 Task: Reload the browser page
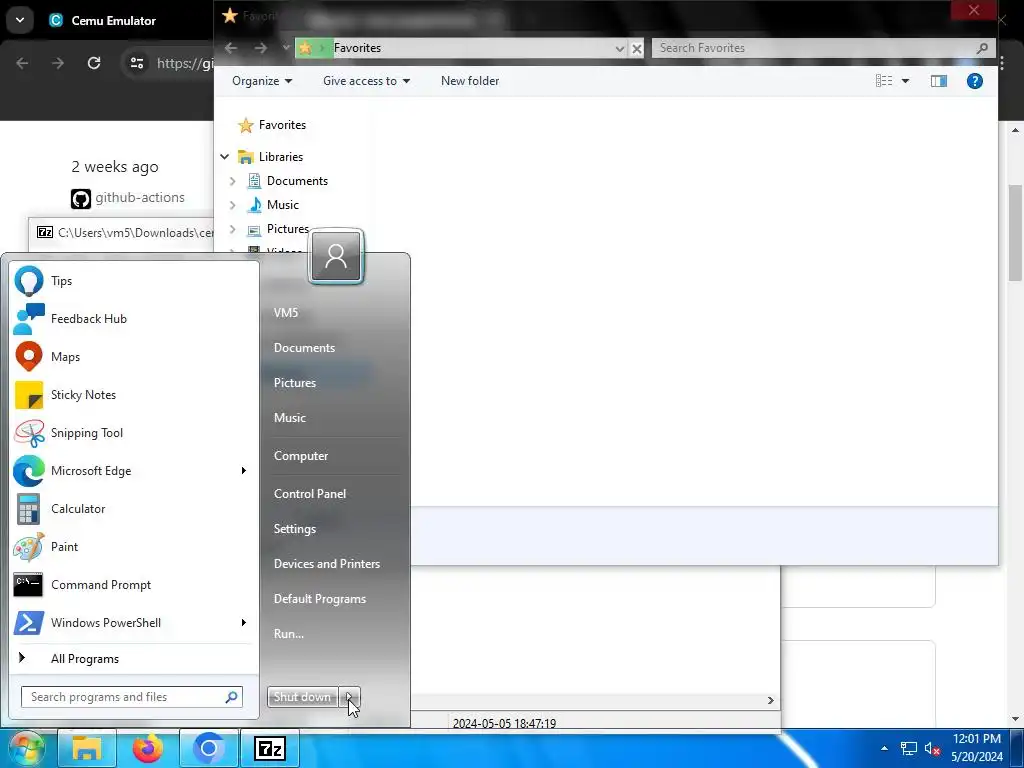point(94,63)
